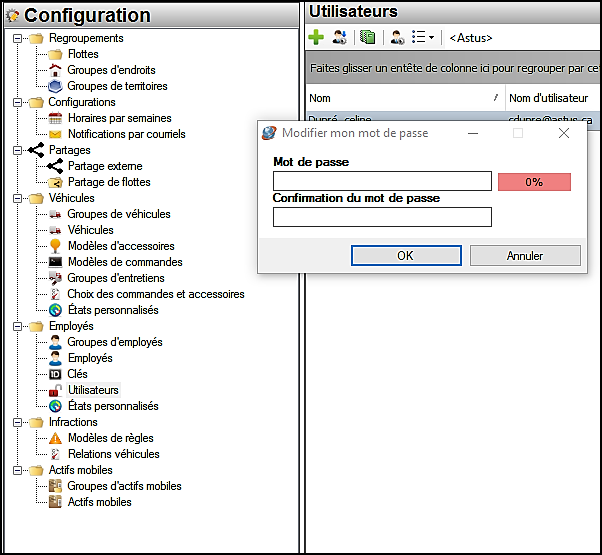Open Modèles d'accessoires in Véhicules
Viewport: 602px width, 555px height.
120,246
